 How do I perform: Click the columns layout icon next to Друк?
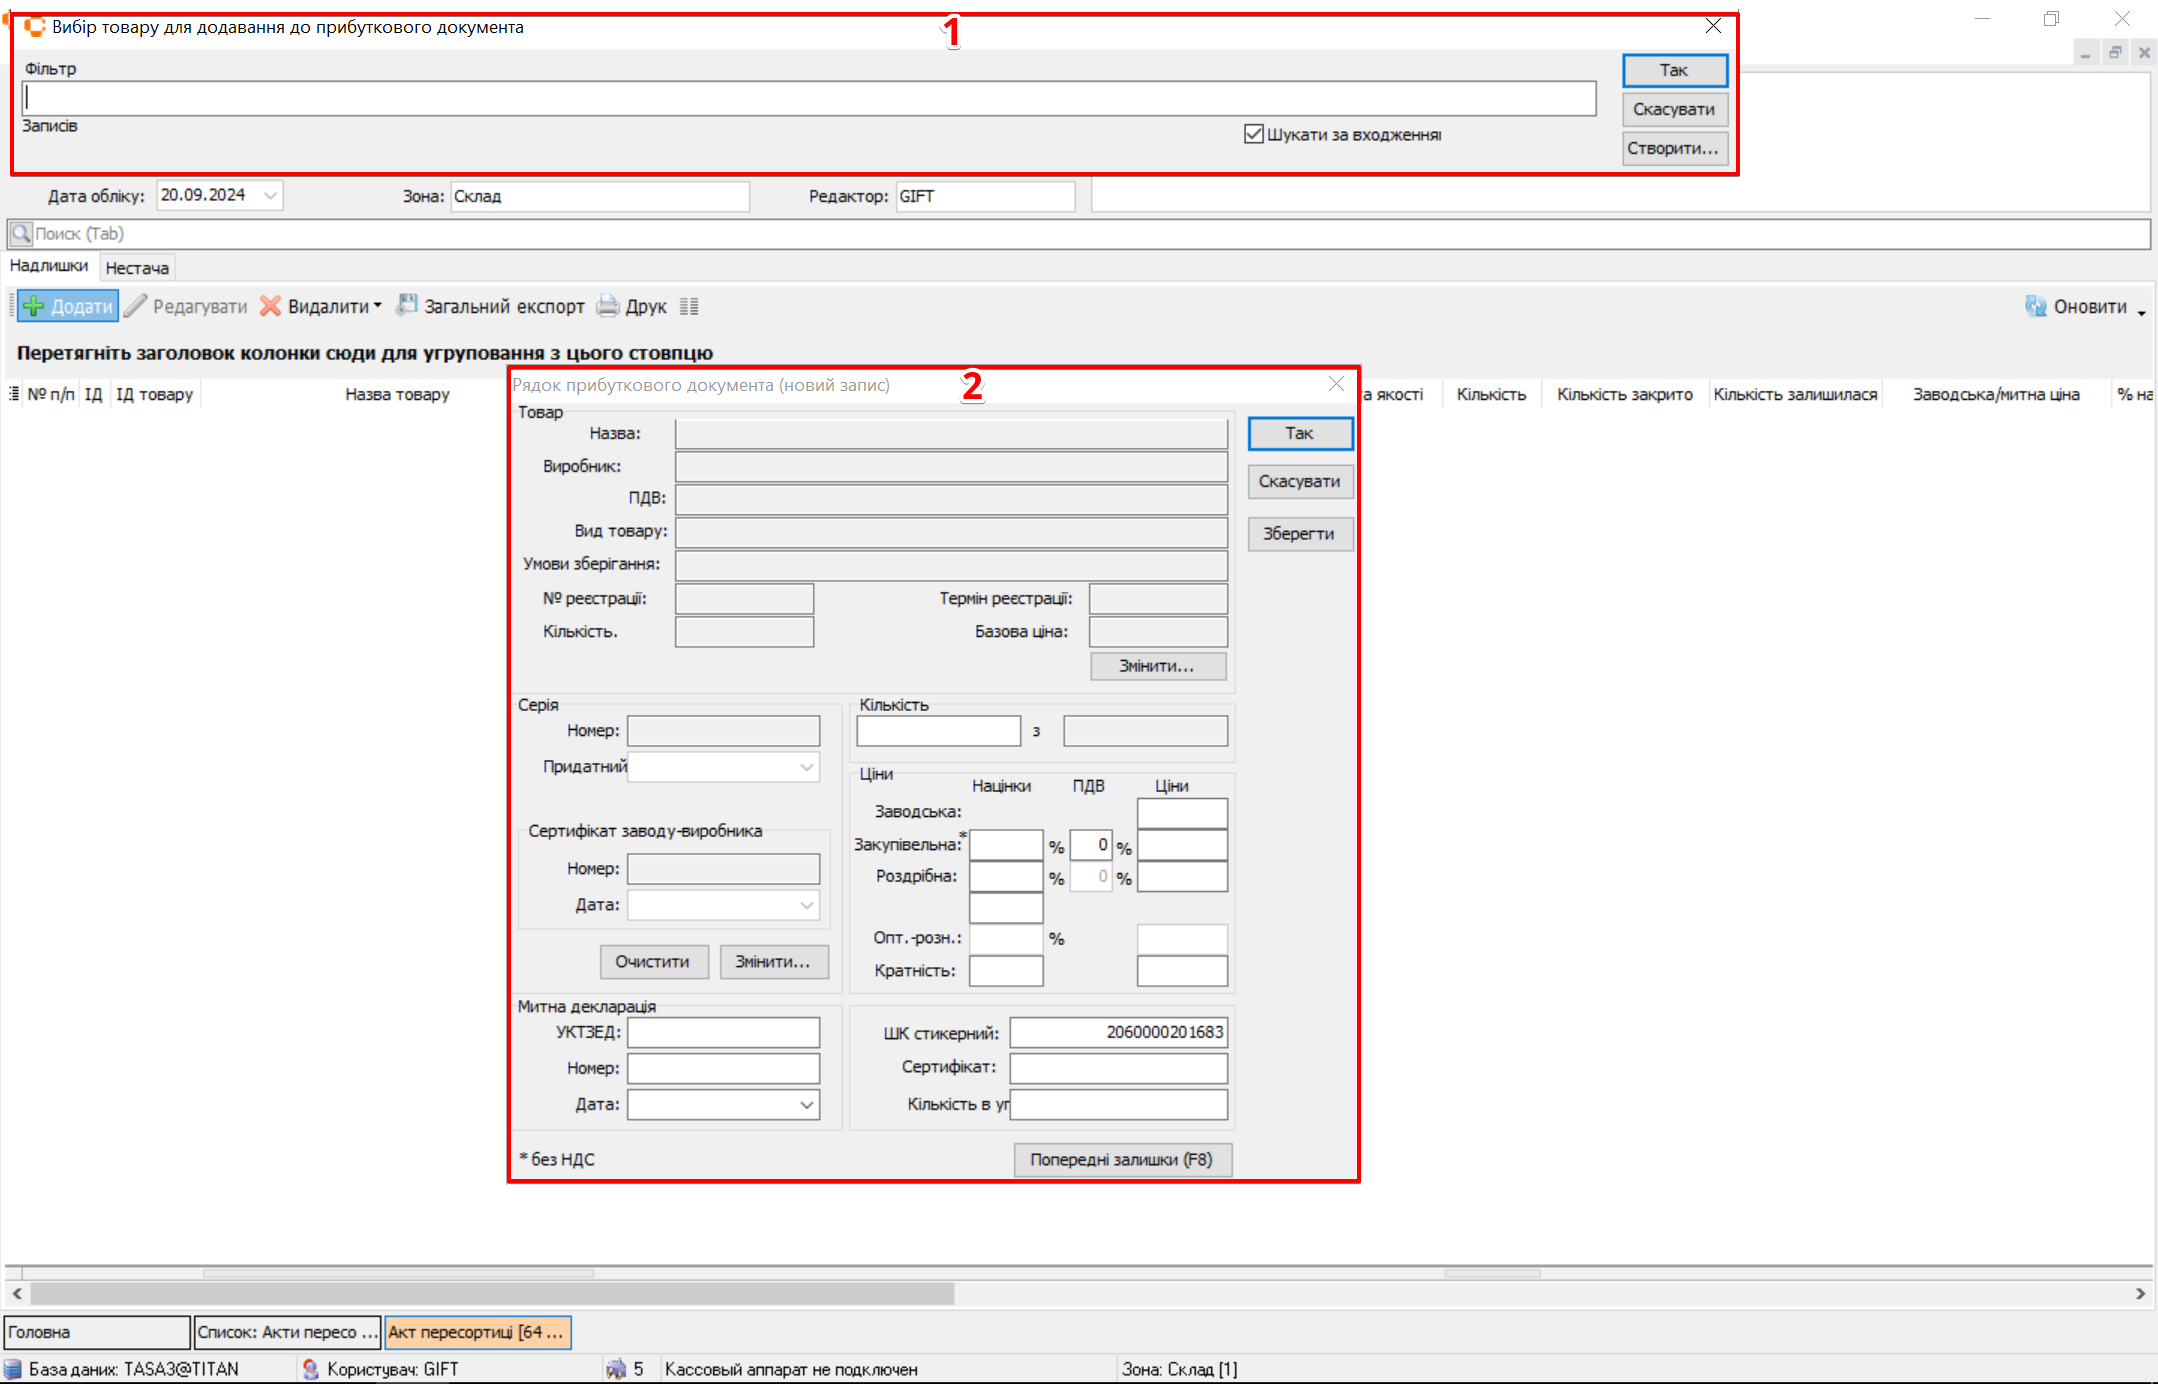point(689,307)
